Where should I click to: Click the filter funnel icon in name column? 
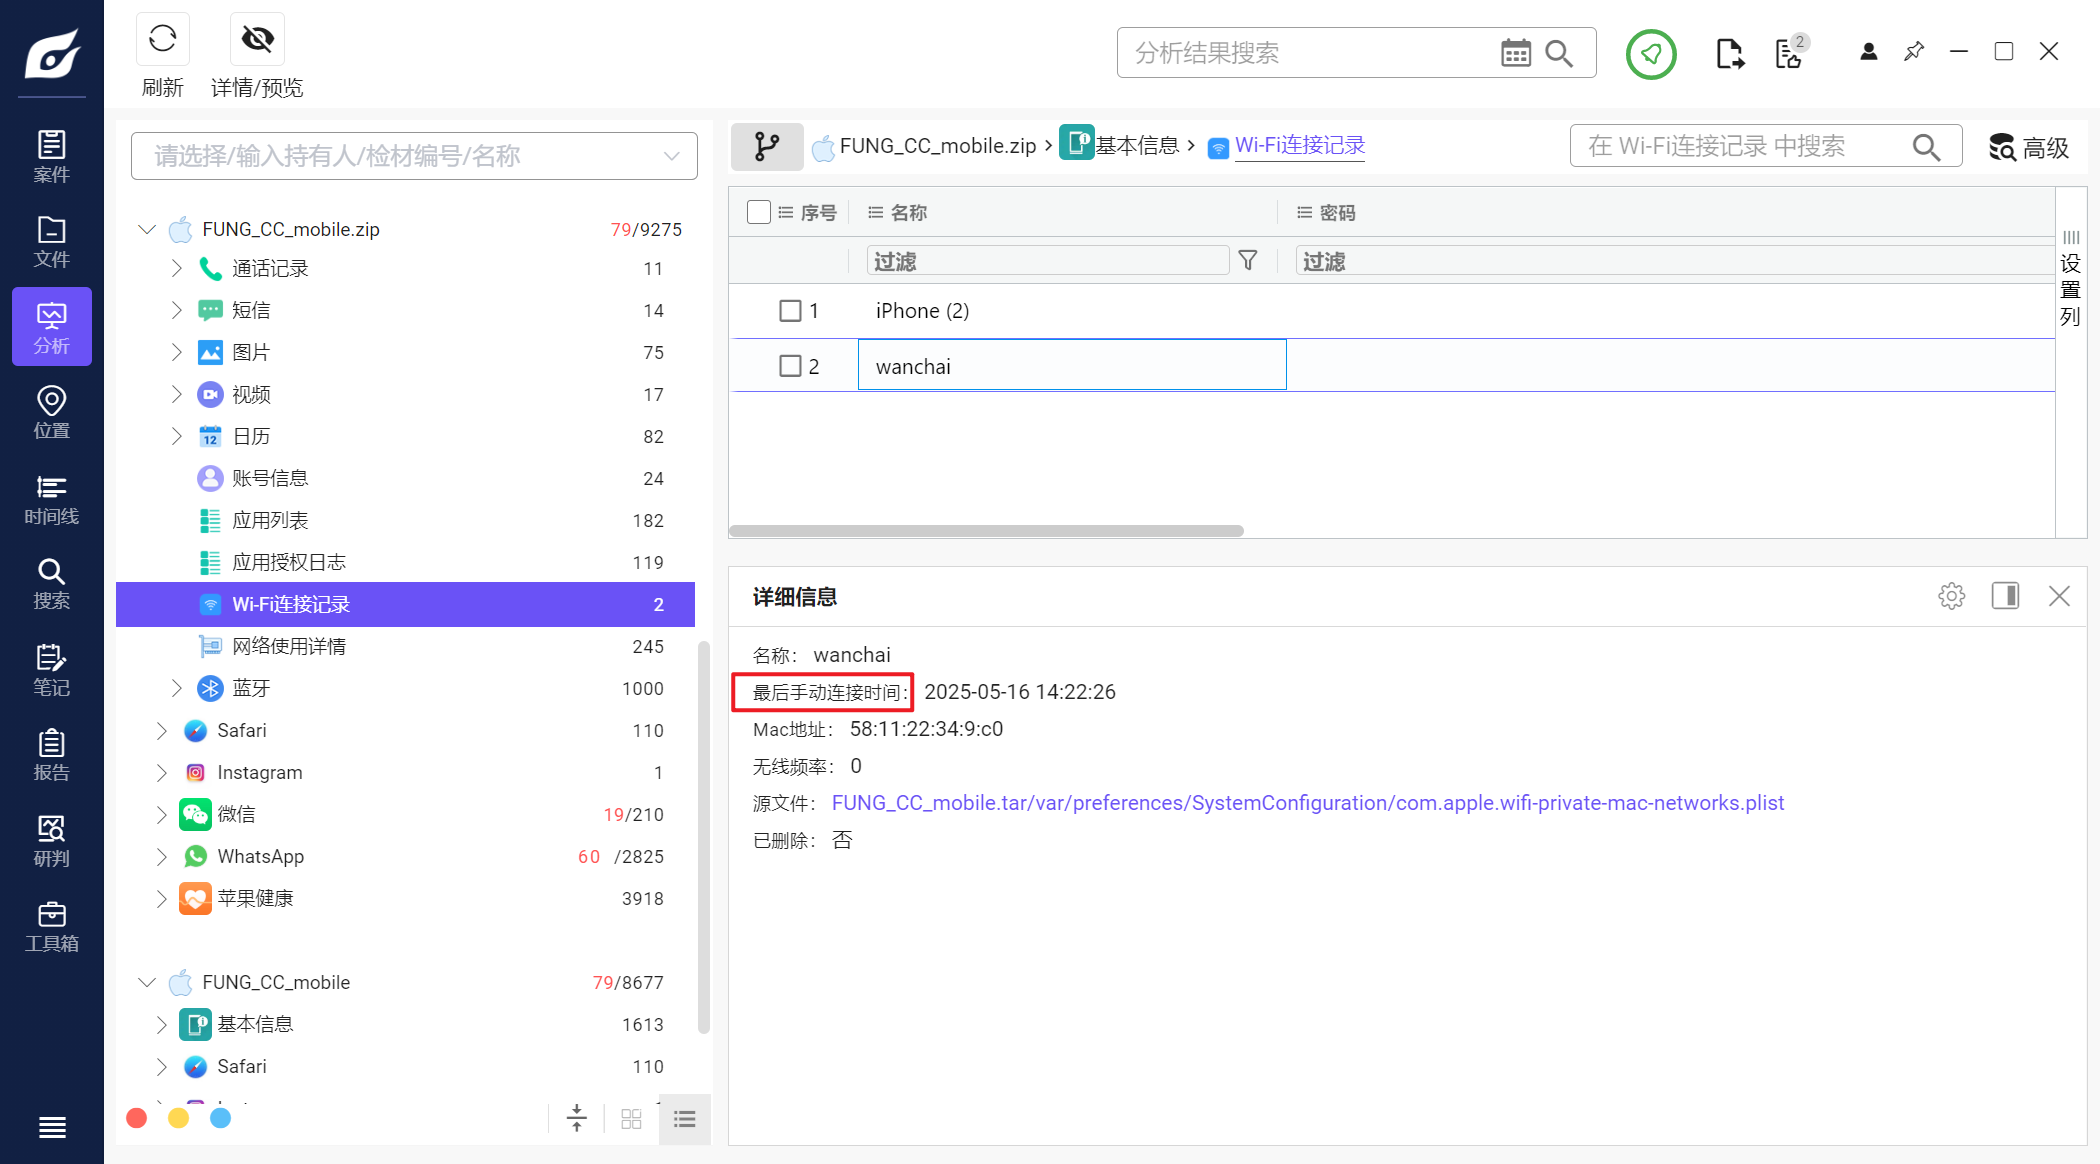[1247, 261]
